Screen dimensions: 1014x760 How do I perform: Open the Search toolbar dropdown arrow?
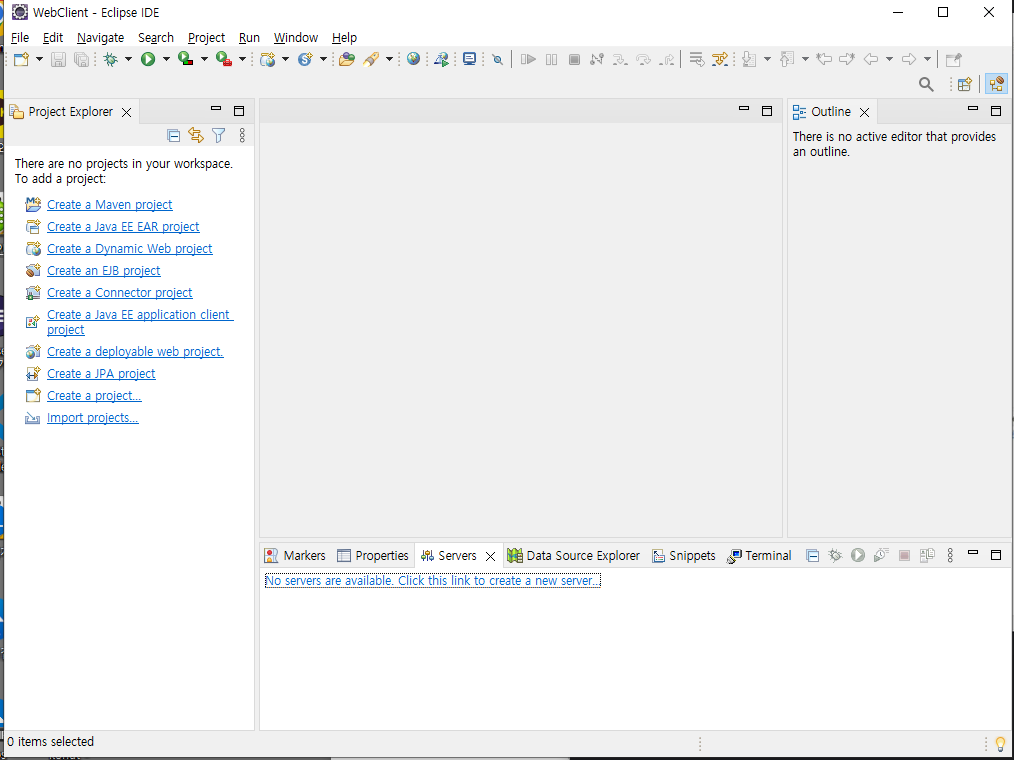pyautogui.click(x=389, y=60)
